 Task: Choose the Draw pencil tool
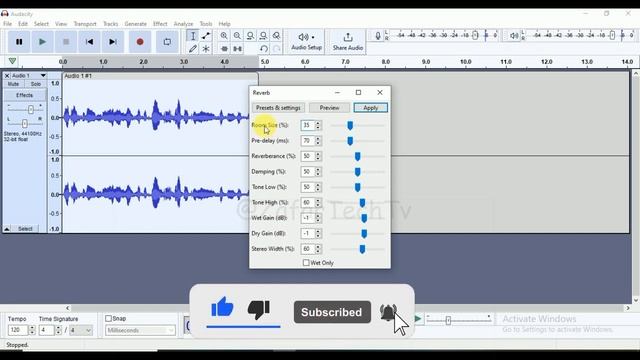click(193, 49)
